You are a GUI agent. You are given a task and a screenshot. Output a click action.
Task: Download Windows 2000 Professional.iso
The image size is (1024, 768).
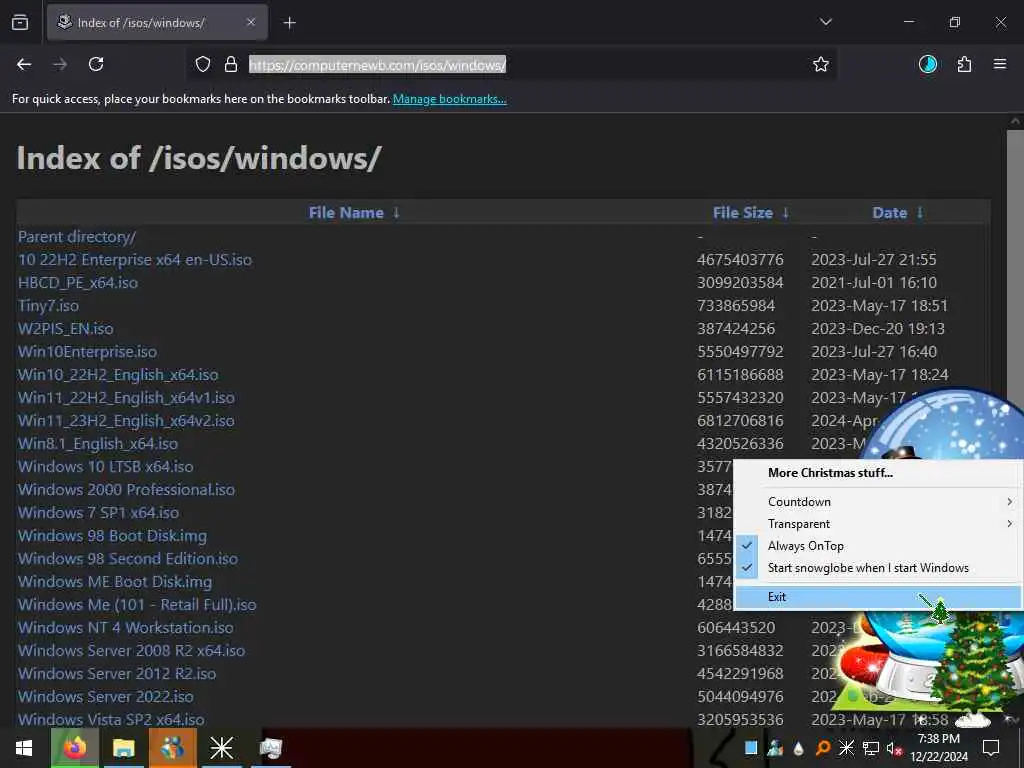click(126, 489)
